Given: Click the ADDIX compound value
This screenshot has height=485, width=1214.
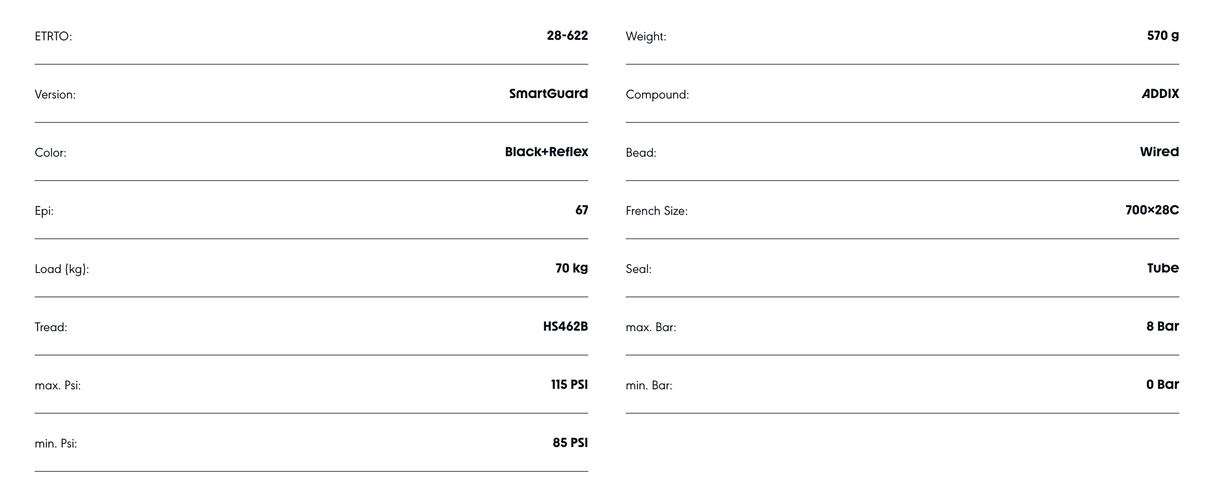Looking at the screenshot, I should [1160, 94].
